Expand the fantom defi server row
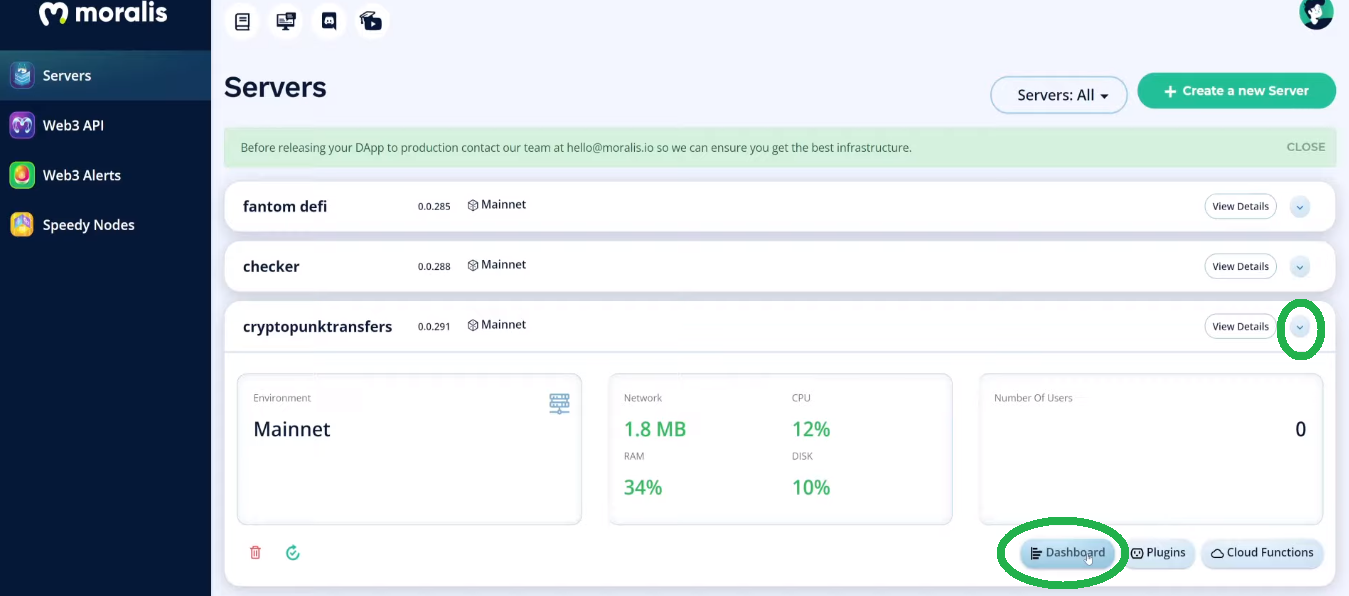Image resolution: width=1349 pixels, height=596 pixels. click(x=1299, y=207)
